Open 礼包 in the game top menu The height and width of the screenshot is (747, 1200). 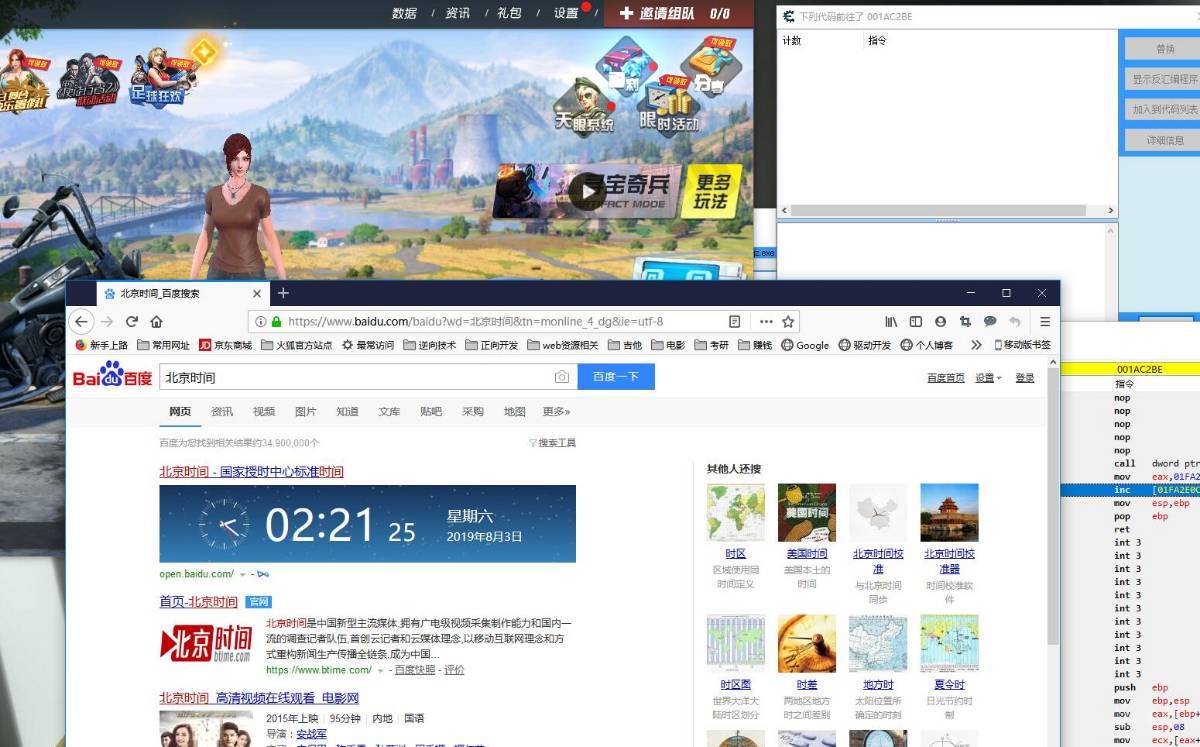pyautogui.click(x=509, y=13)
